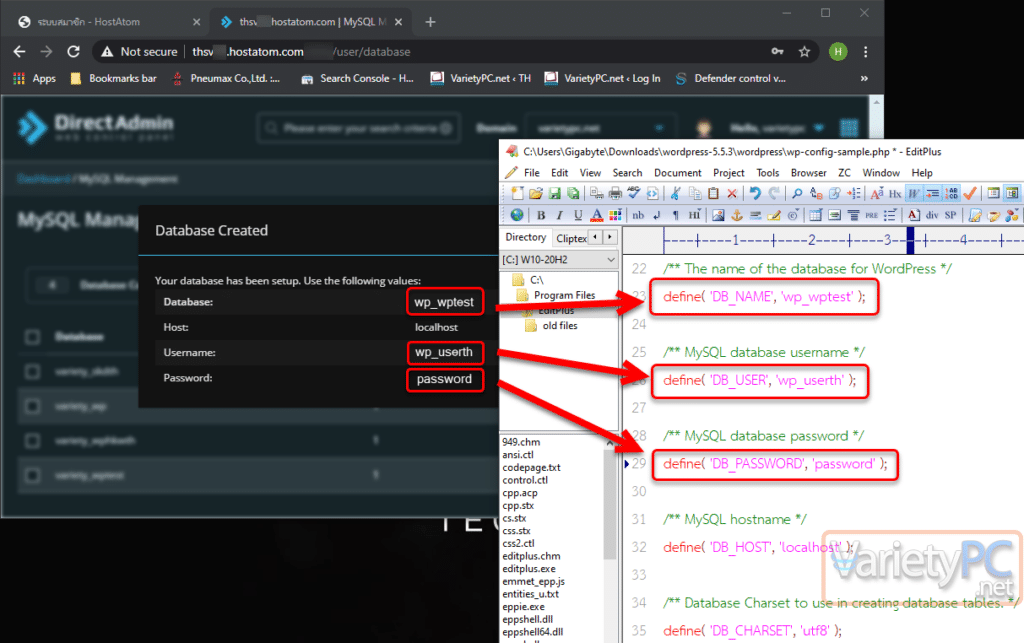
Task: Reload the current browser page
Action: [73, 52]
